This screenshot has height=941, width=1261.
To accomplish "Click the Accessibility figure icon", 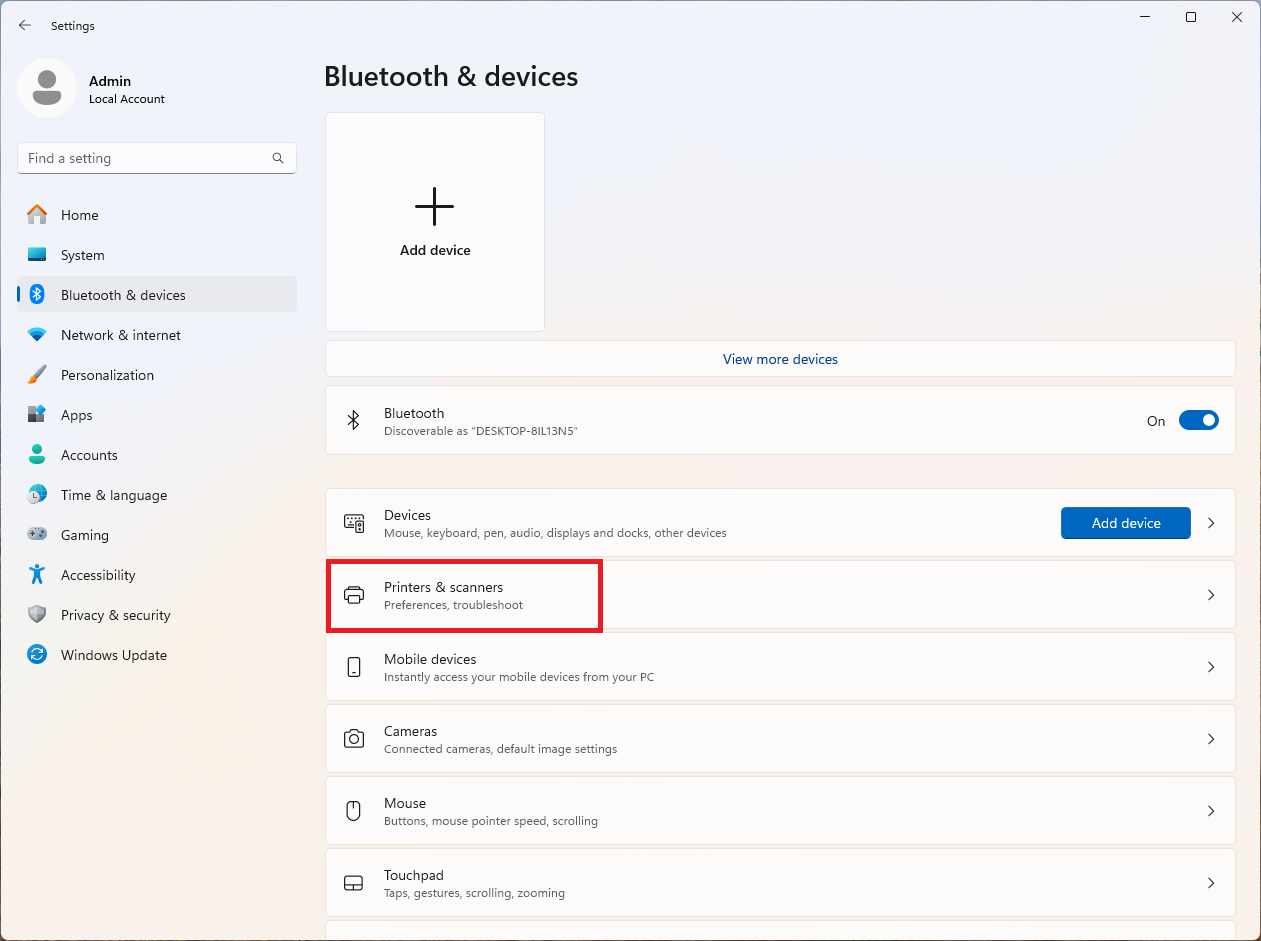I will point(37,575).
